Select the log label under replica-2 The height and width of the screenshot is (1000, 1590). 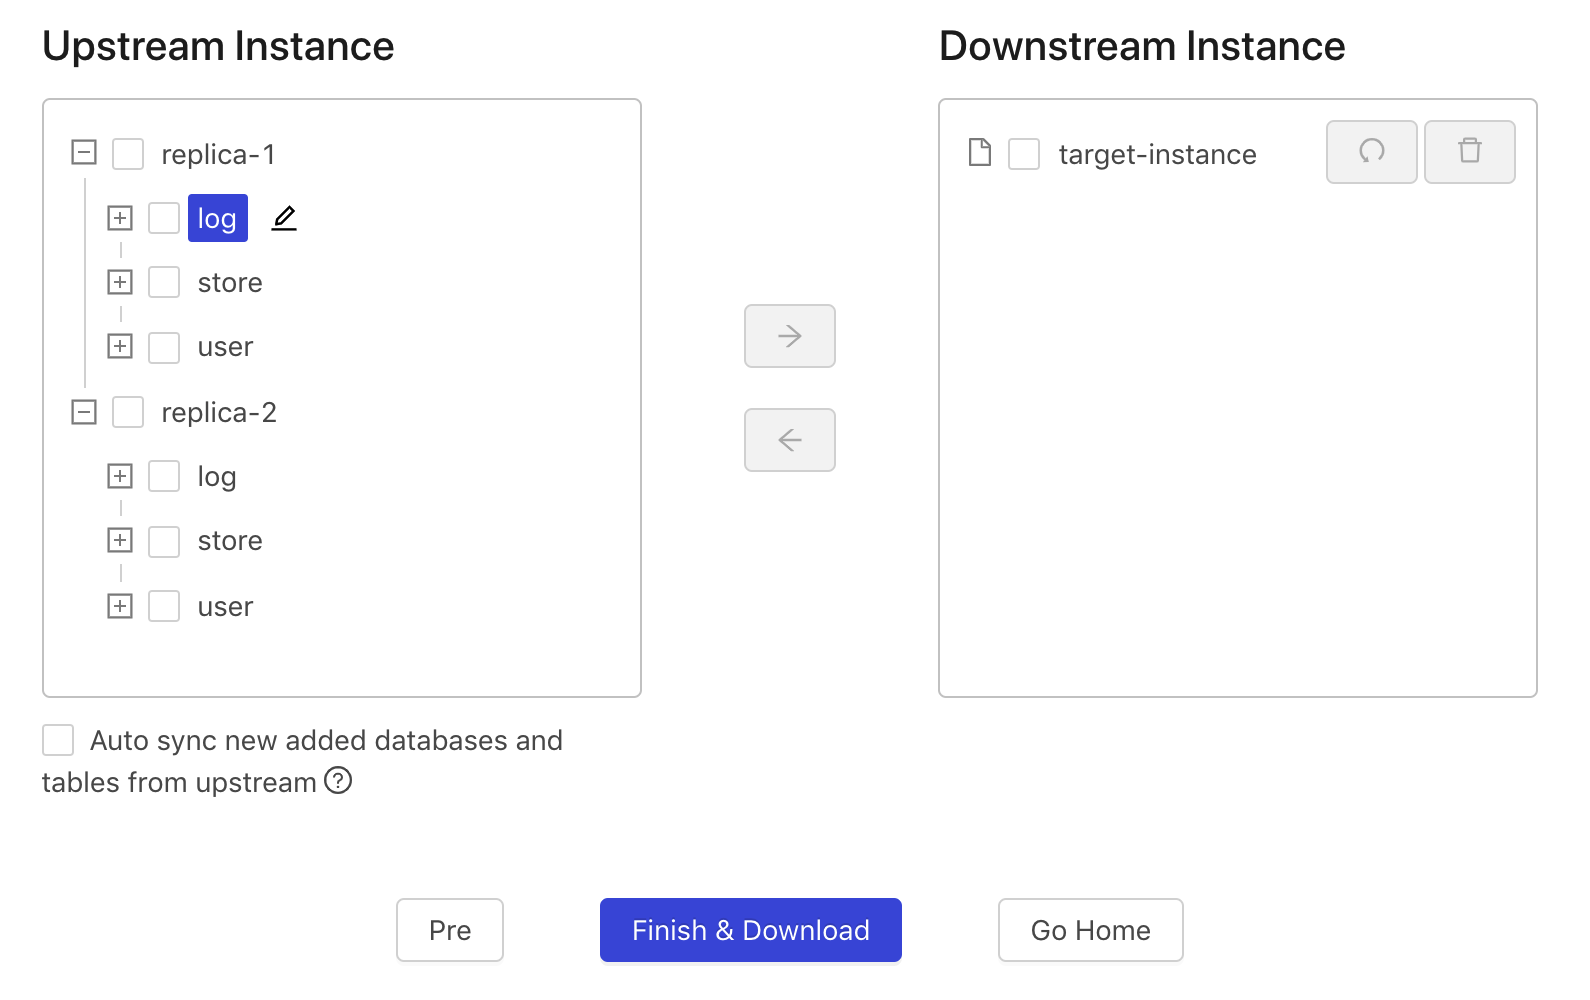pyautogui.click(x=217, y=477)
